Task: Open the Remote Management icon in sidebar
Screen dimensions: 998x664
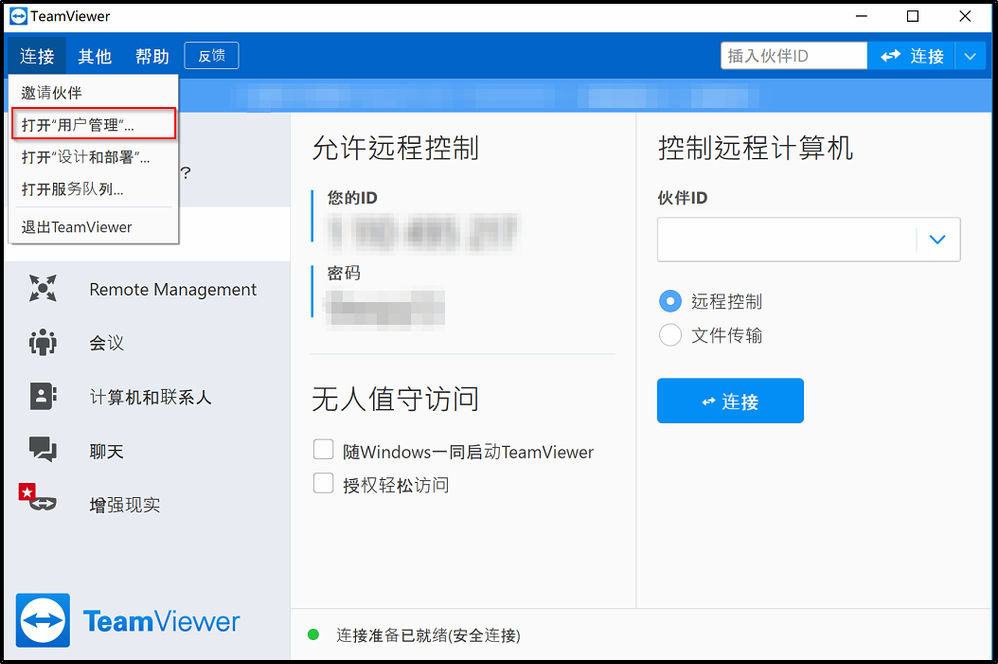Action: tap(43, 288)
